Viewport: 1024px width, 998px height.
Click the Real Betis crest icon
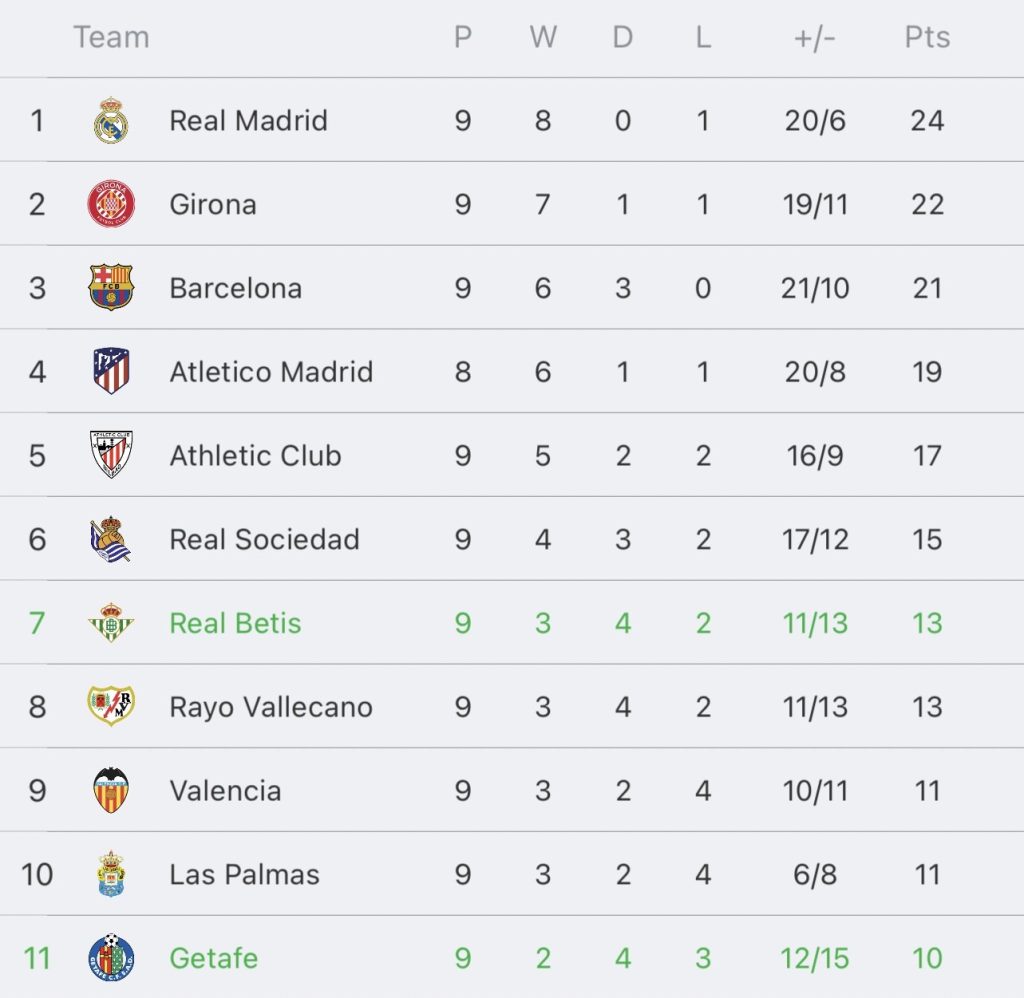pyautogui.click(x=111, y=622)
